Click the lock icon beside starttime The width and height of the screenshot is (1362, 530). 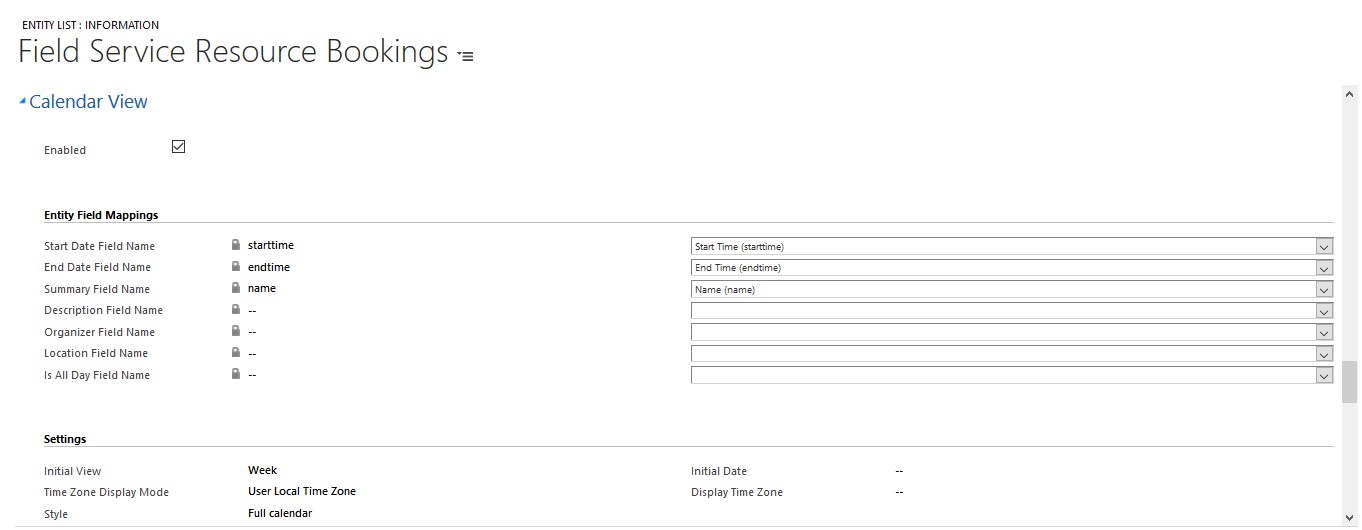236,245
